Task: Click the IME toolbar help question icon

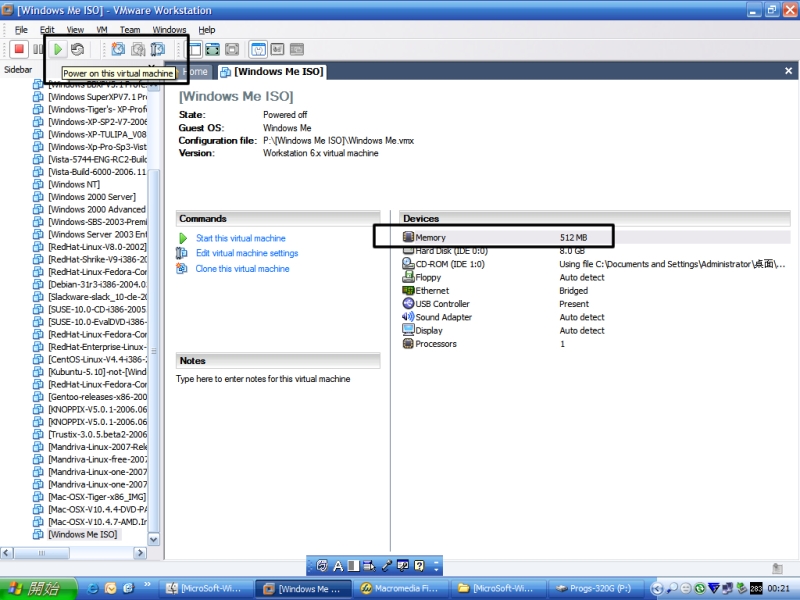Action: pos(419,565)
